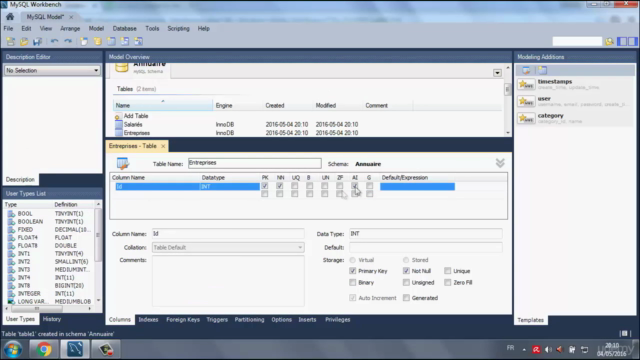
Task: Click the new routine toolbar icon
Action: [x=138, y=41]
